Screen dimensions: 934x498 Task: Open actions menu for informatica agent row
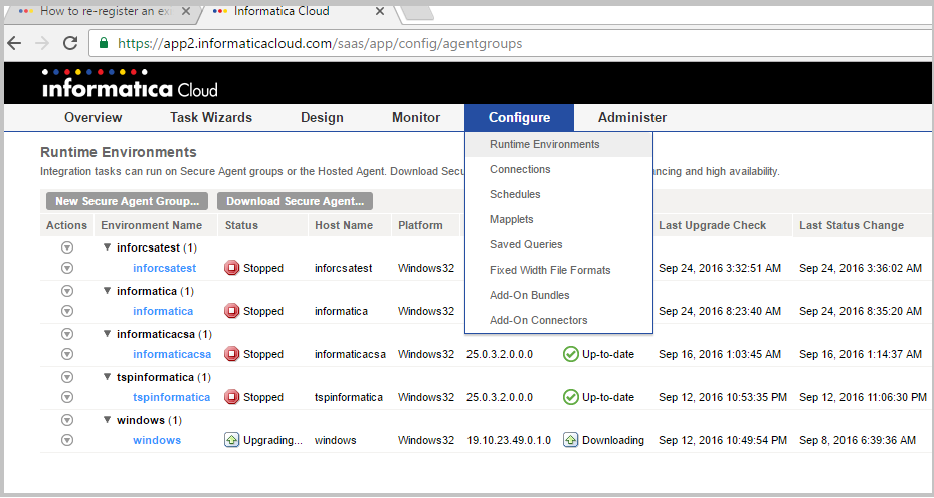click(x=67, y=311)
